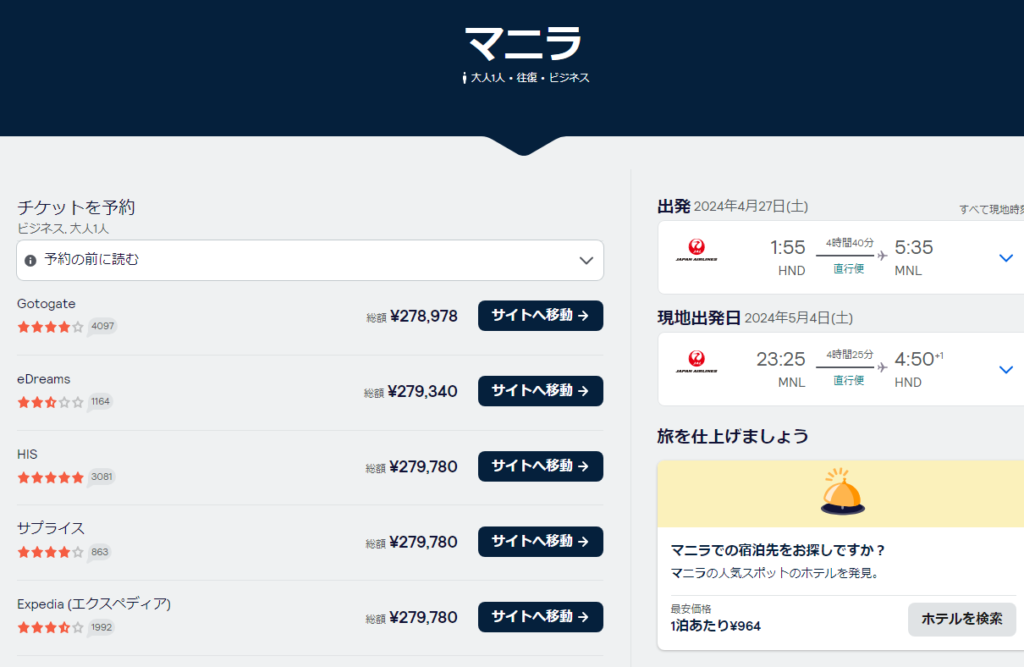The width and height of the screenshot is (1024, 667).
Task: Expand the 予約の前に読む dropdown
Action: (586, 260)
